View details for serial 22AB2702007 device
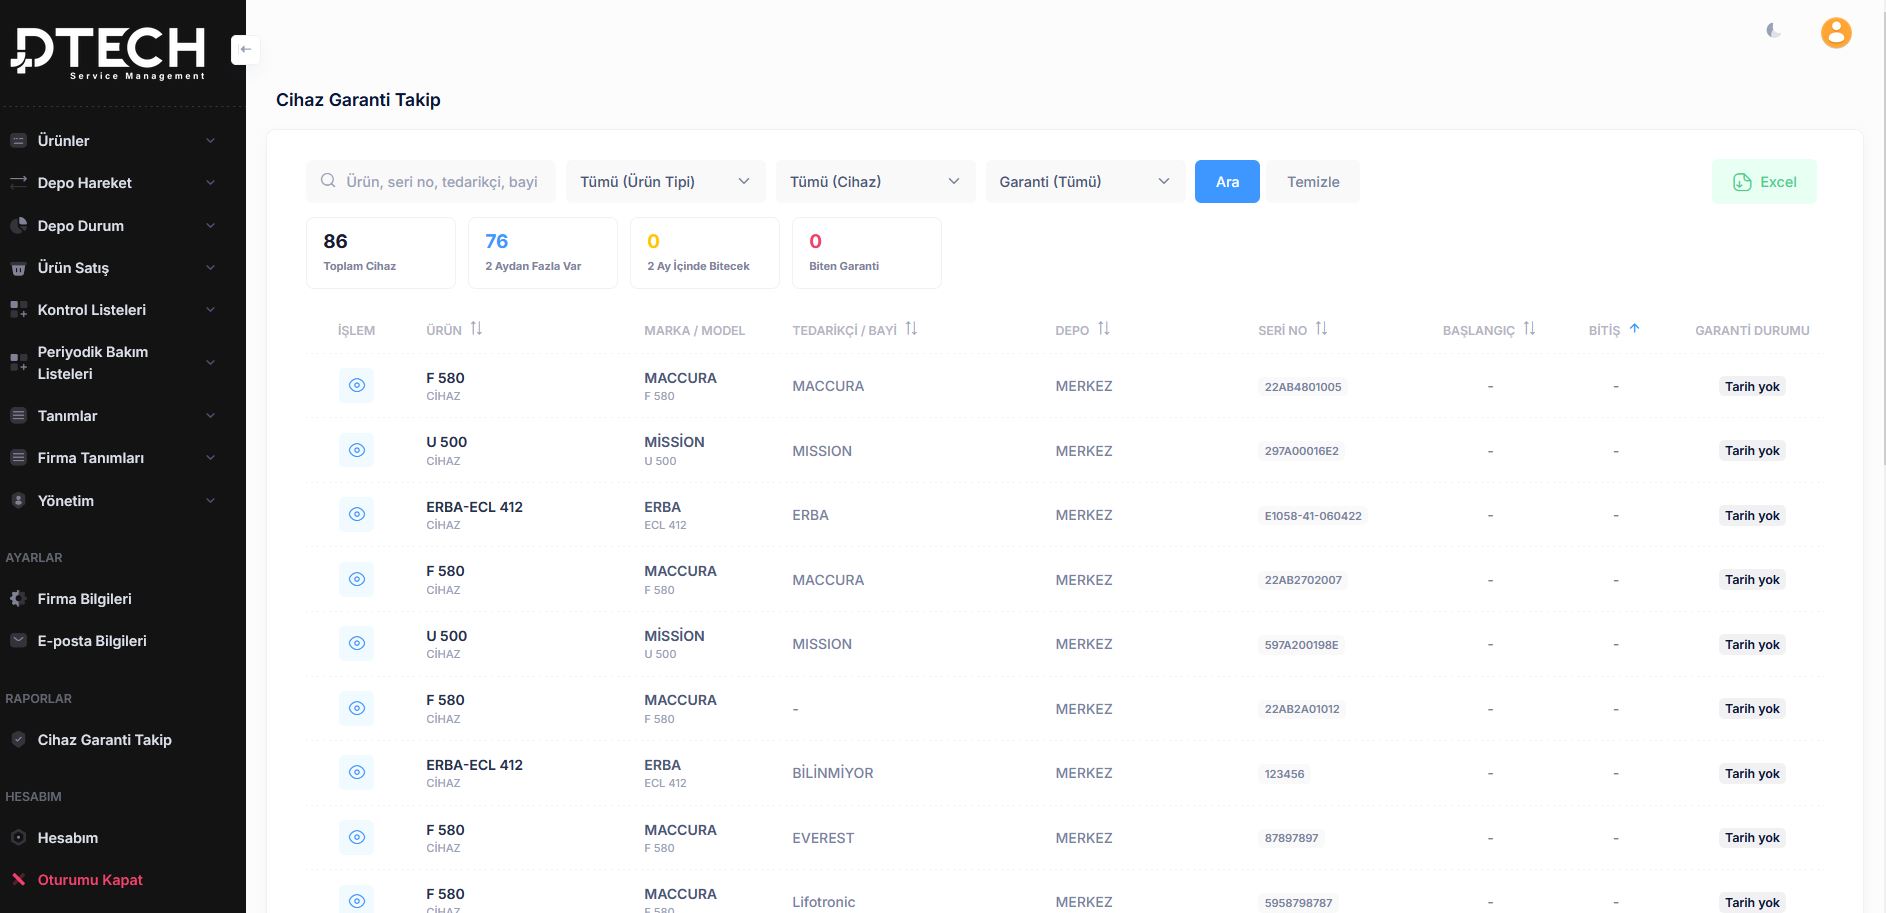 point(357,579)
